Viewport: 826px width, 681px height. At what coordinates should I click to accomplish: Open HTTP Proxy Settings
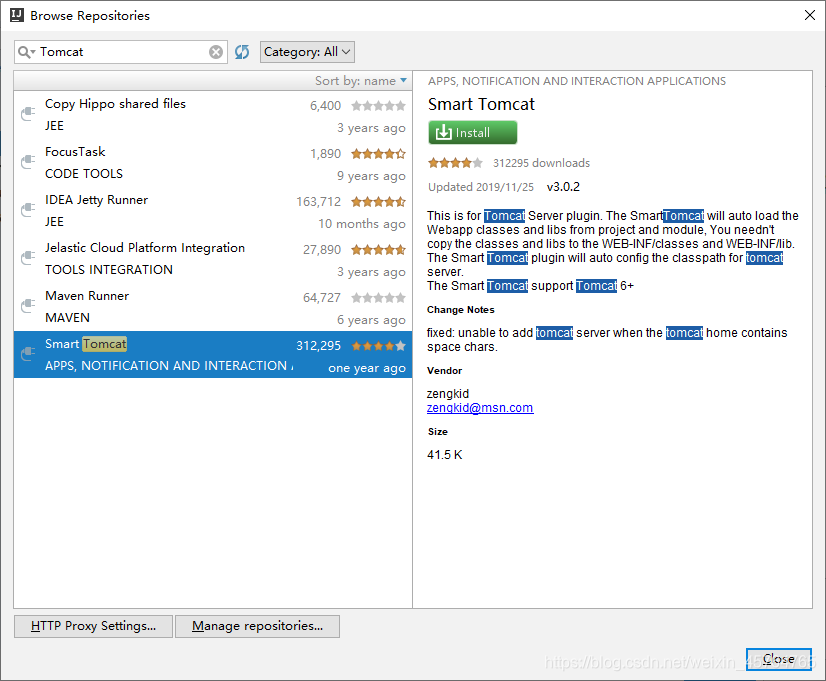pos(93,626)
